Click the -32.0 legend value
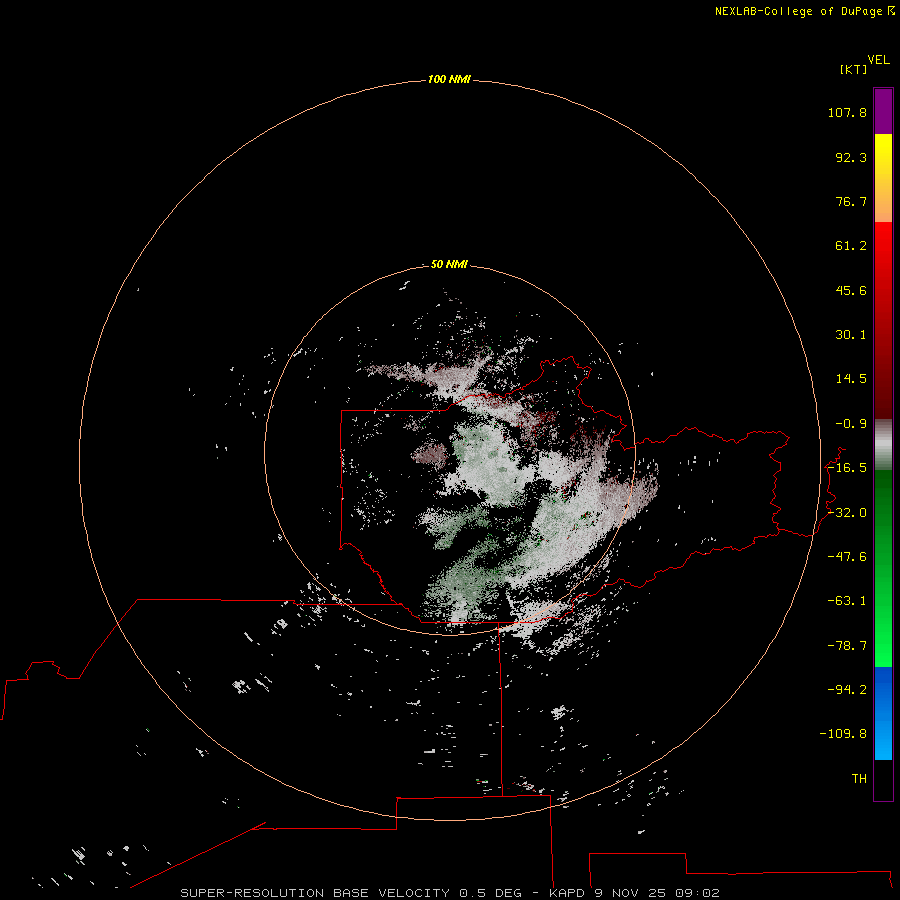Screen dimensions: 900x900 pos(847,513)
